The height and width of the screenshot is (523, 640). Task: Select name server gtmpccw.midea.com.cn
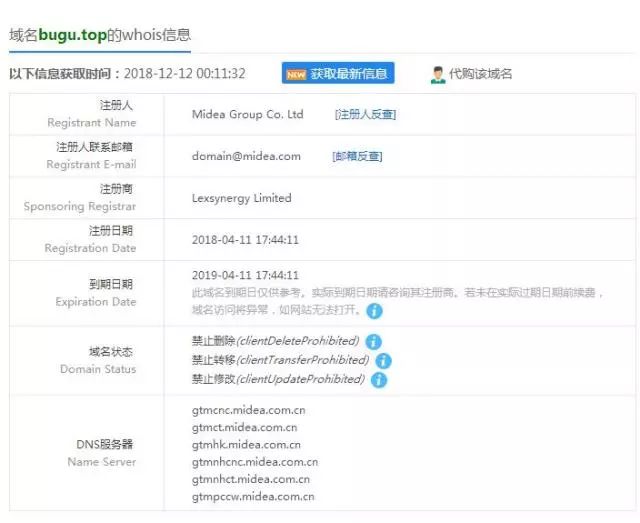coord(253,497)
